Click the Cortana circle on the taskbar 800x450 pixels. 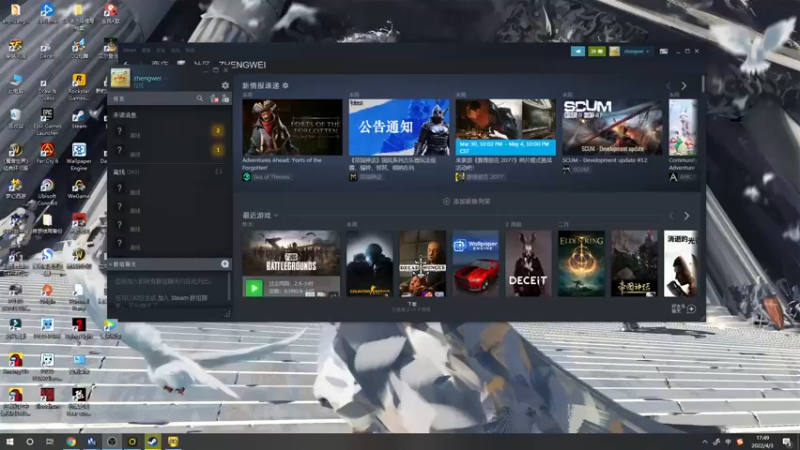(x=30, y=442)
